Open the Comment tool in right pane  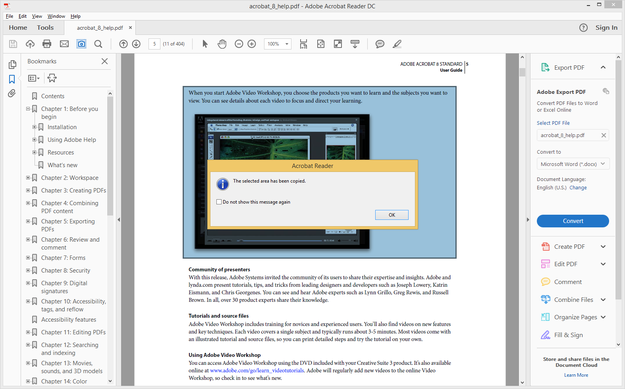568,282
